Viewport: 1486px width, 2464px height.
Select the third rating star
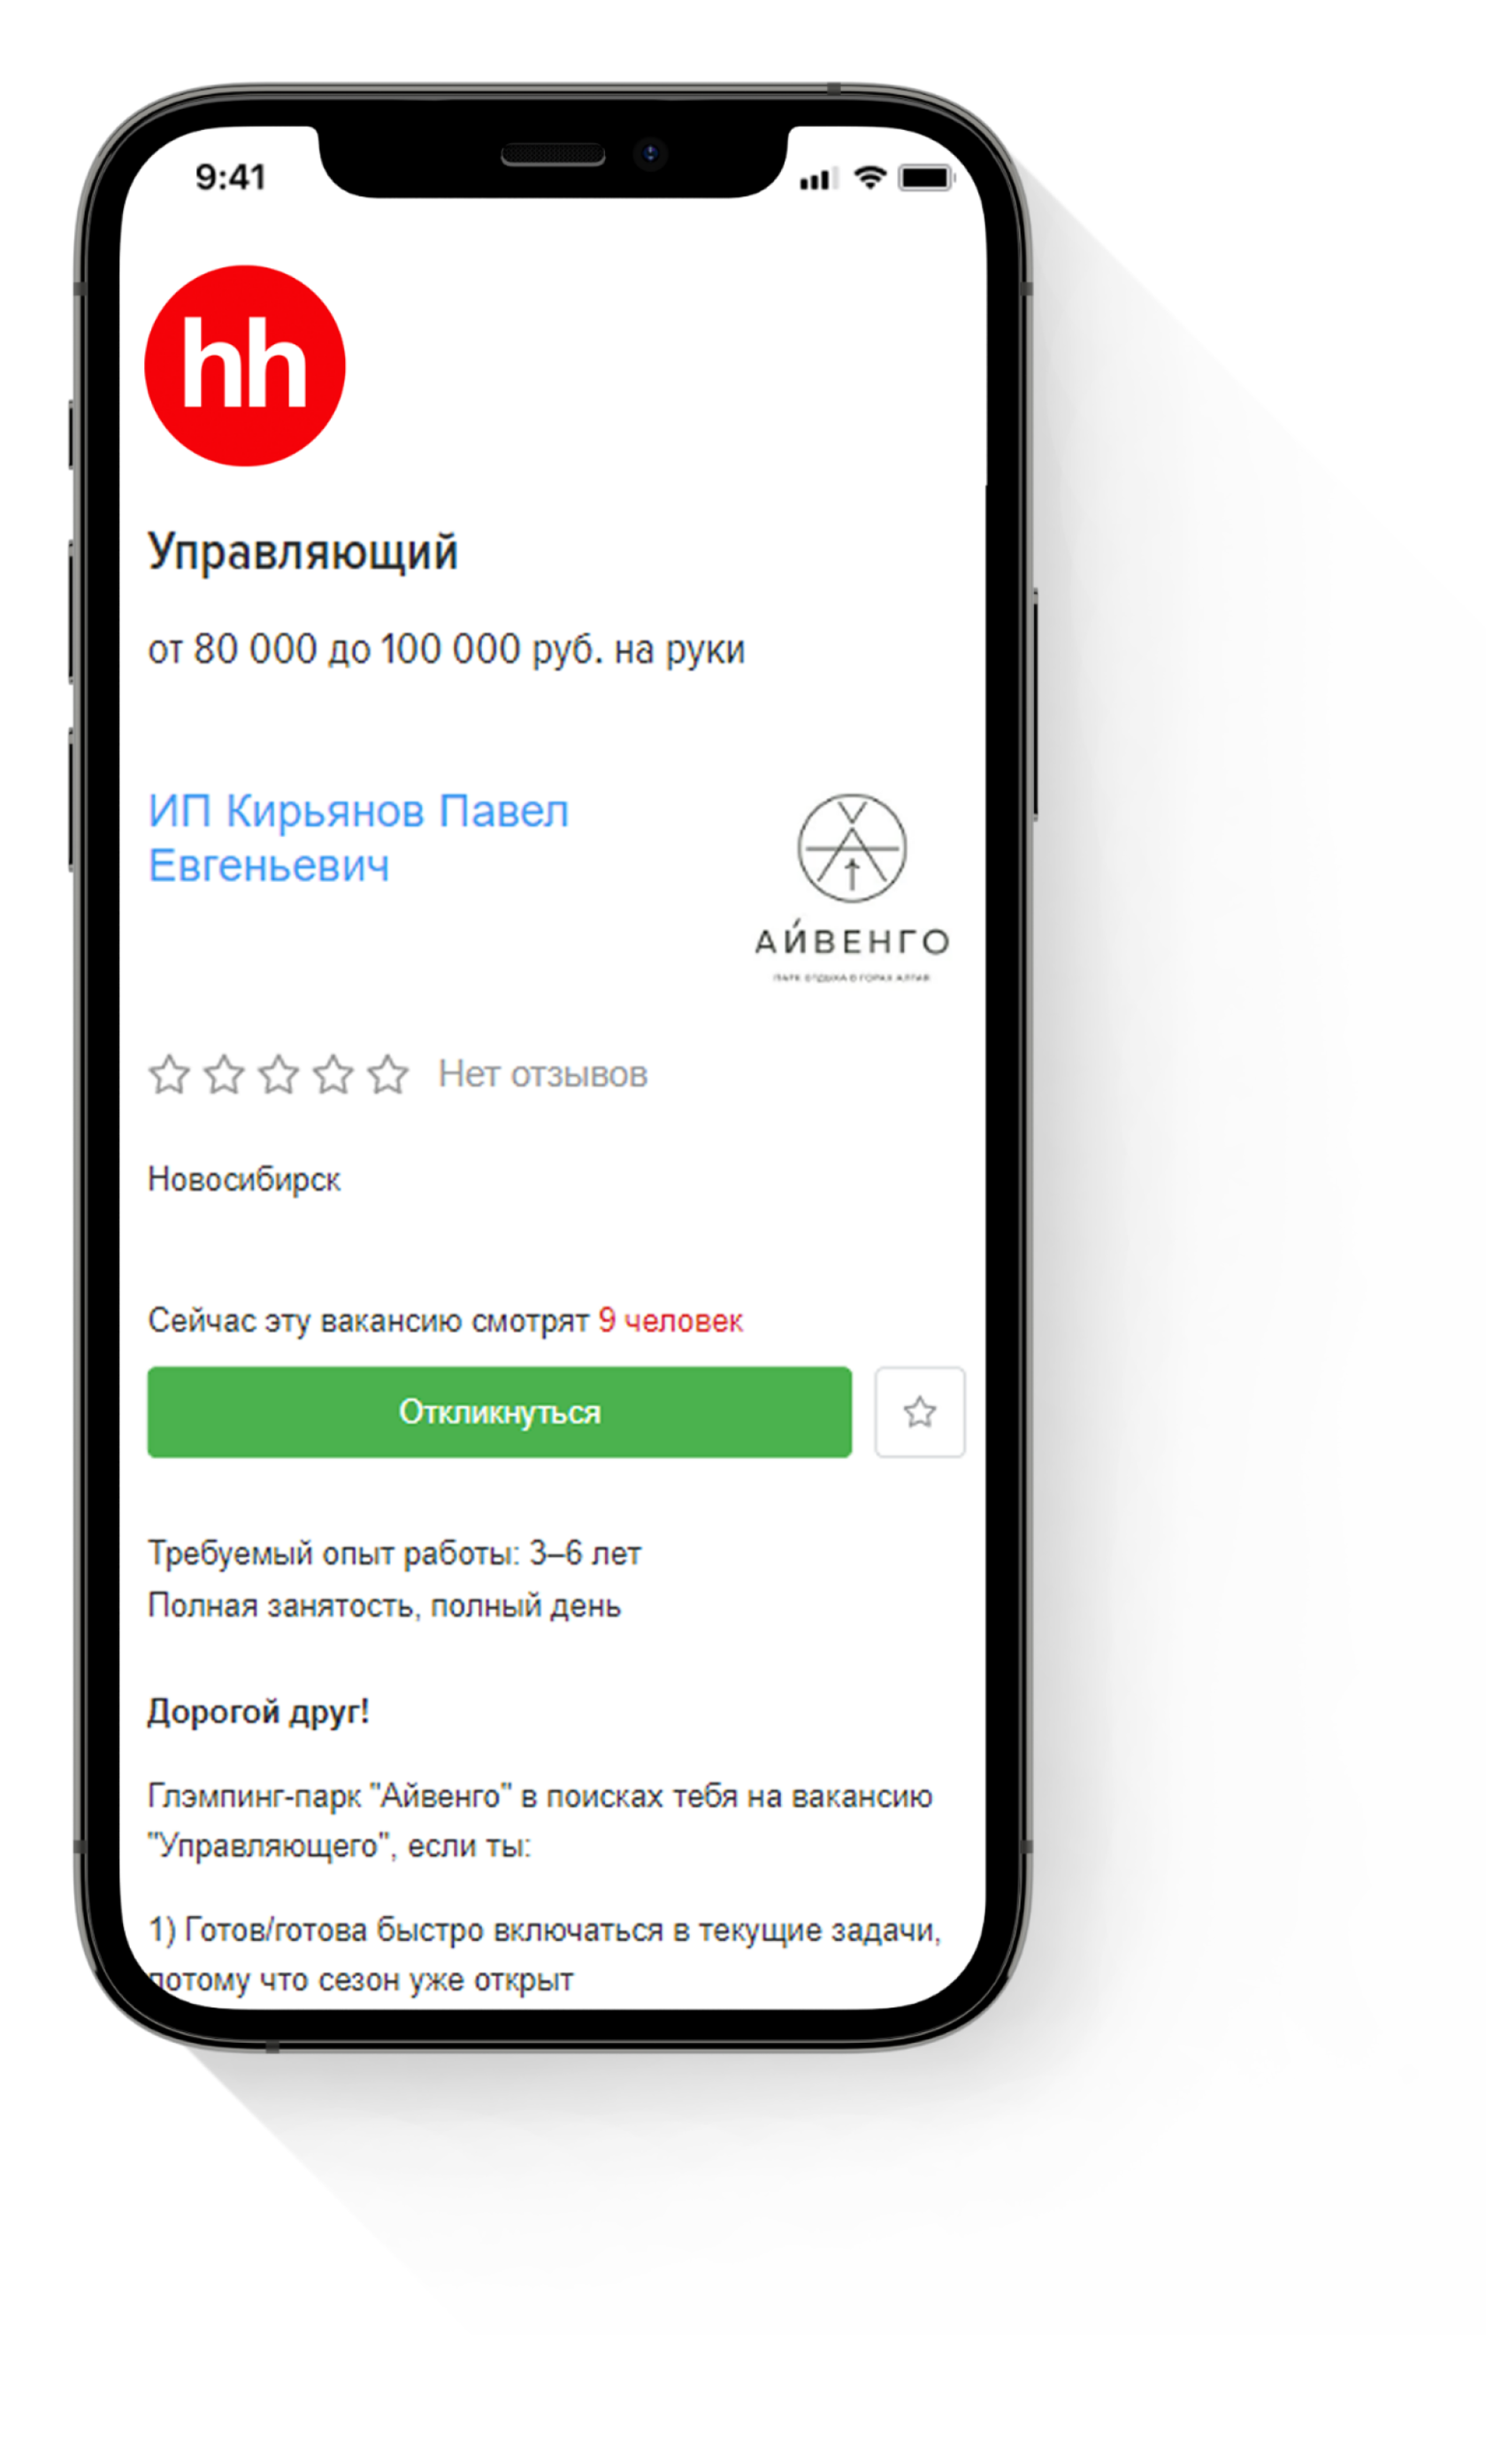pyautogui.click(x=278, y=1074)
